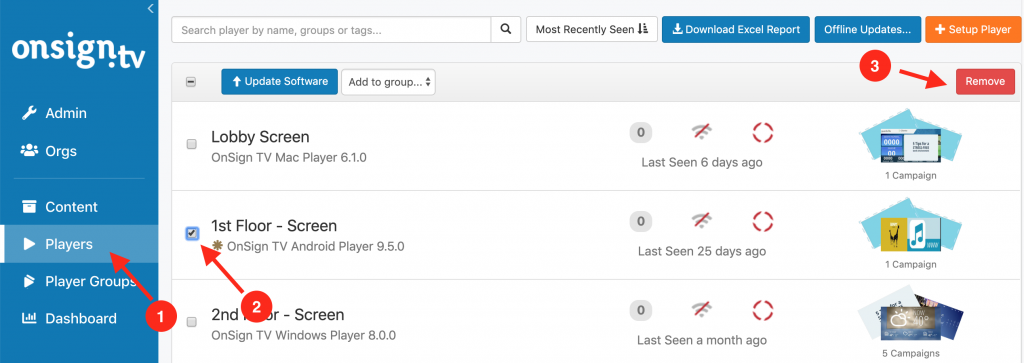Check the Lobby Screen checkbox
Screen dimensions: 1024x363
[x=192, y=144]
